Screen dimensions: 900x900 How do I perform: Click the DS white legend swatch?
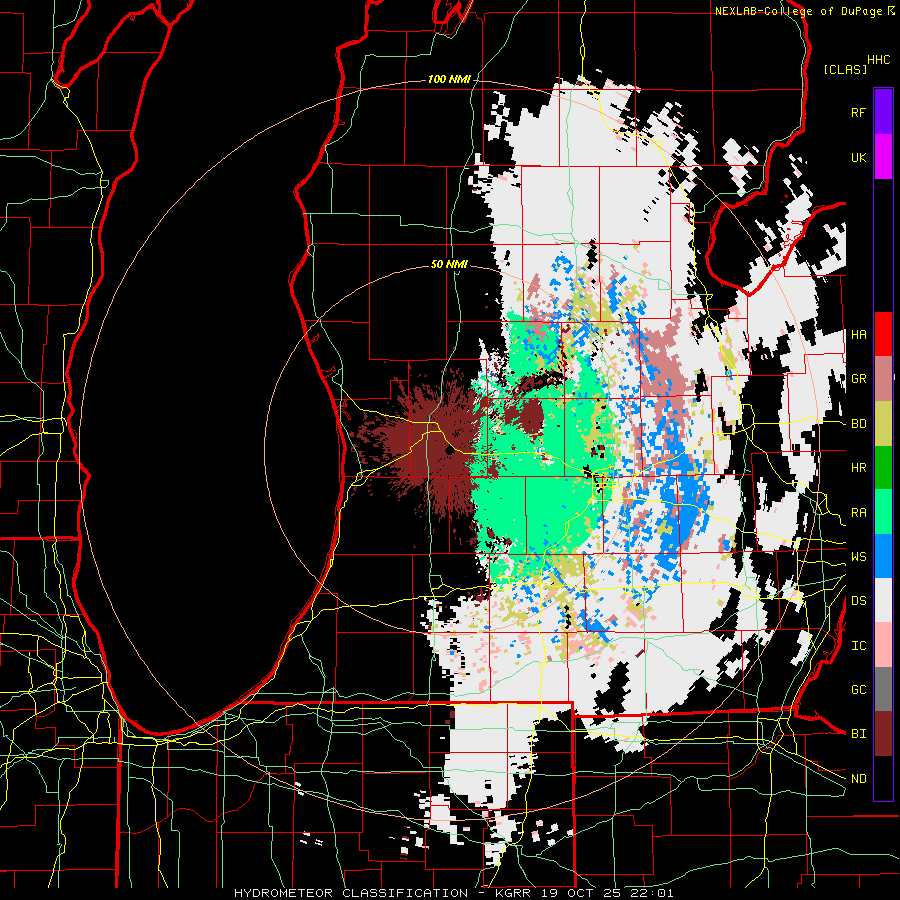[883, 600]
